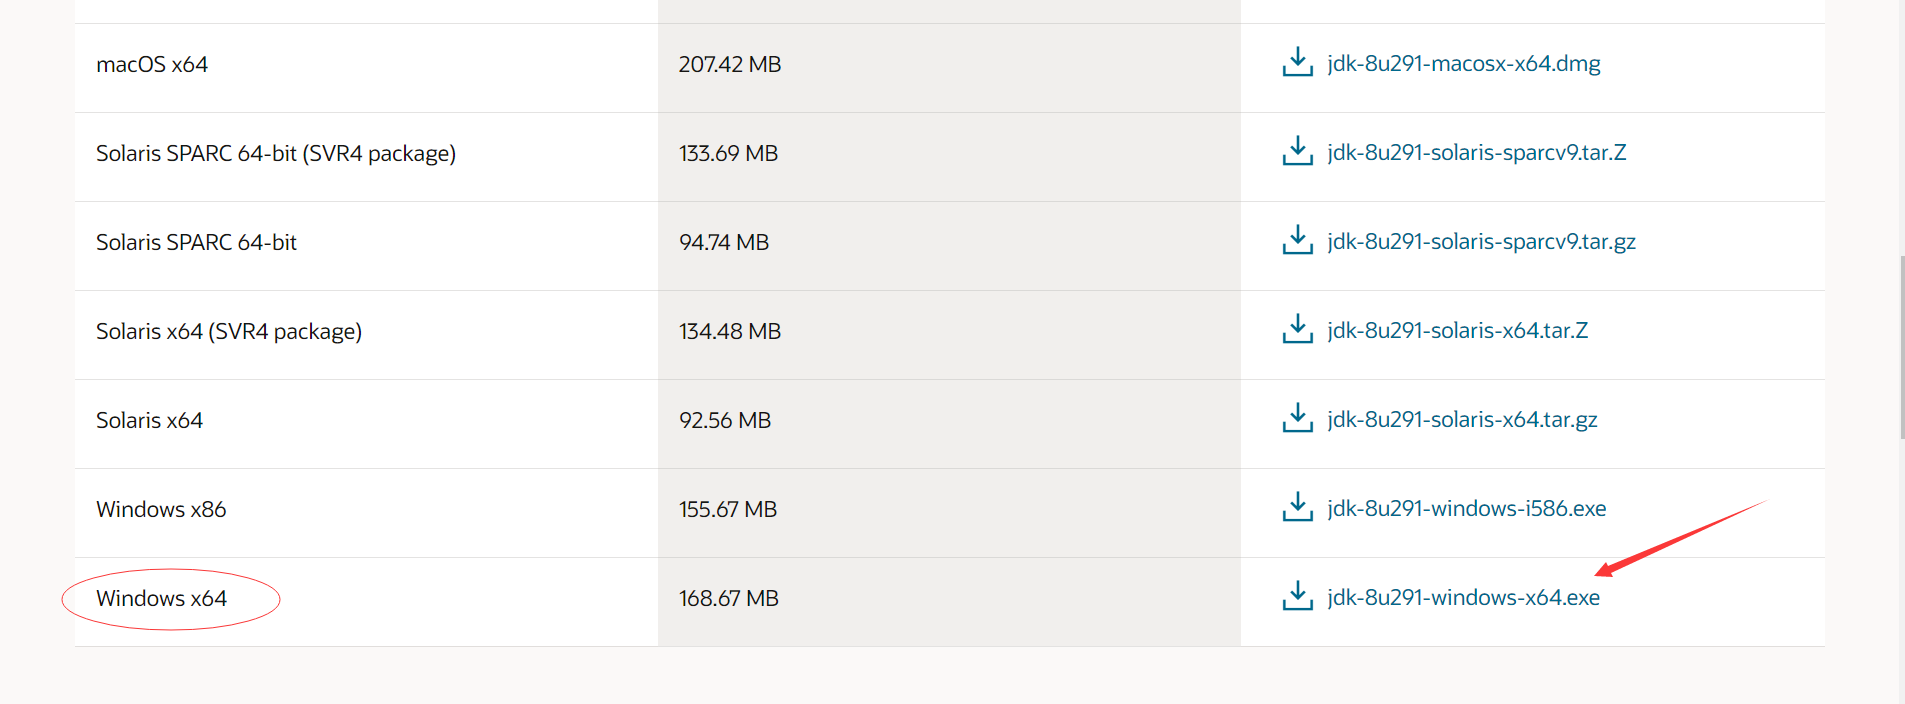Click Solaris SPARC 64-bit (SVR4 package) label
Viewport: 1905px width, 704px height.
pos(276,154)
